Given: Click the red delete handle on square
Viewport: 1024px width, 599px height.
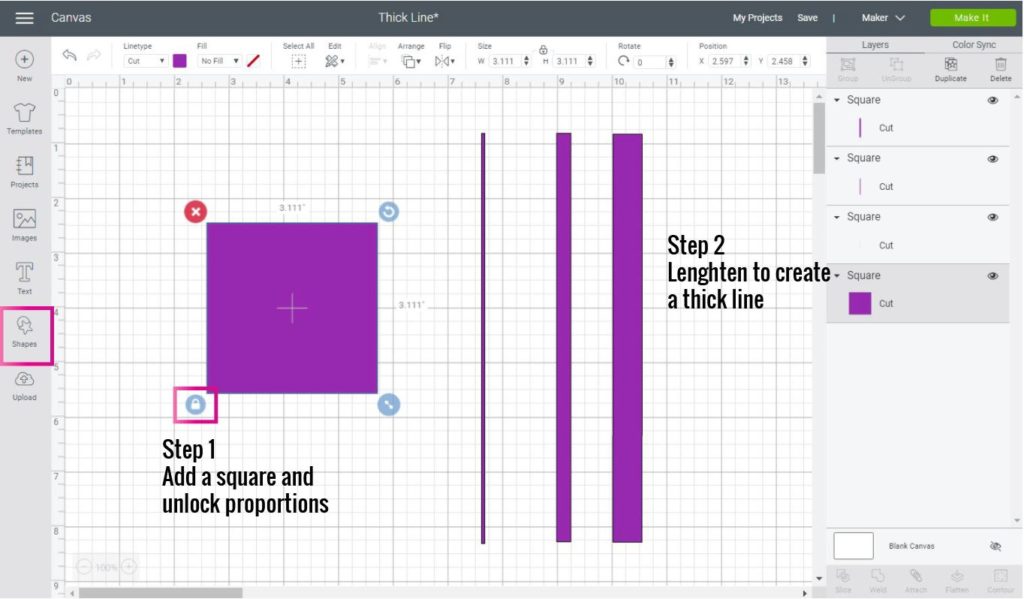Looking at the screenshot, I should (195, 212).
